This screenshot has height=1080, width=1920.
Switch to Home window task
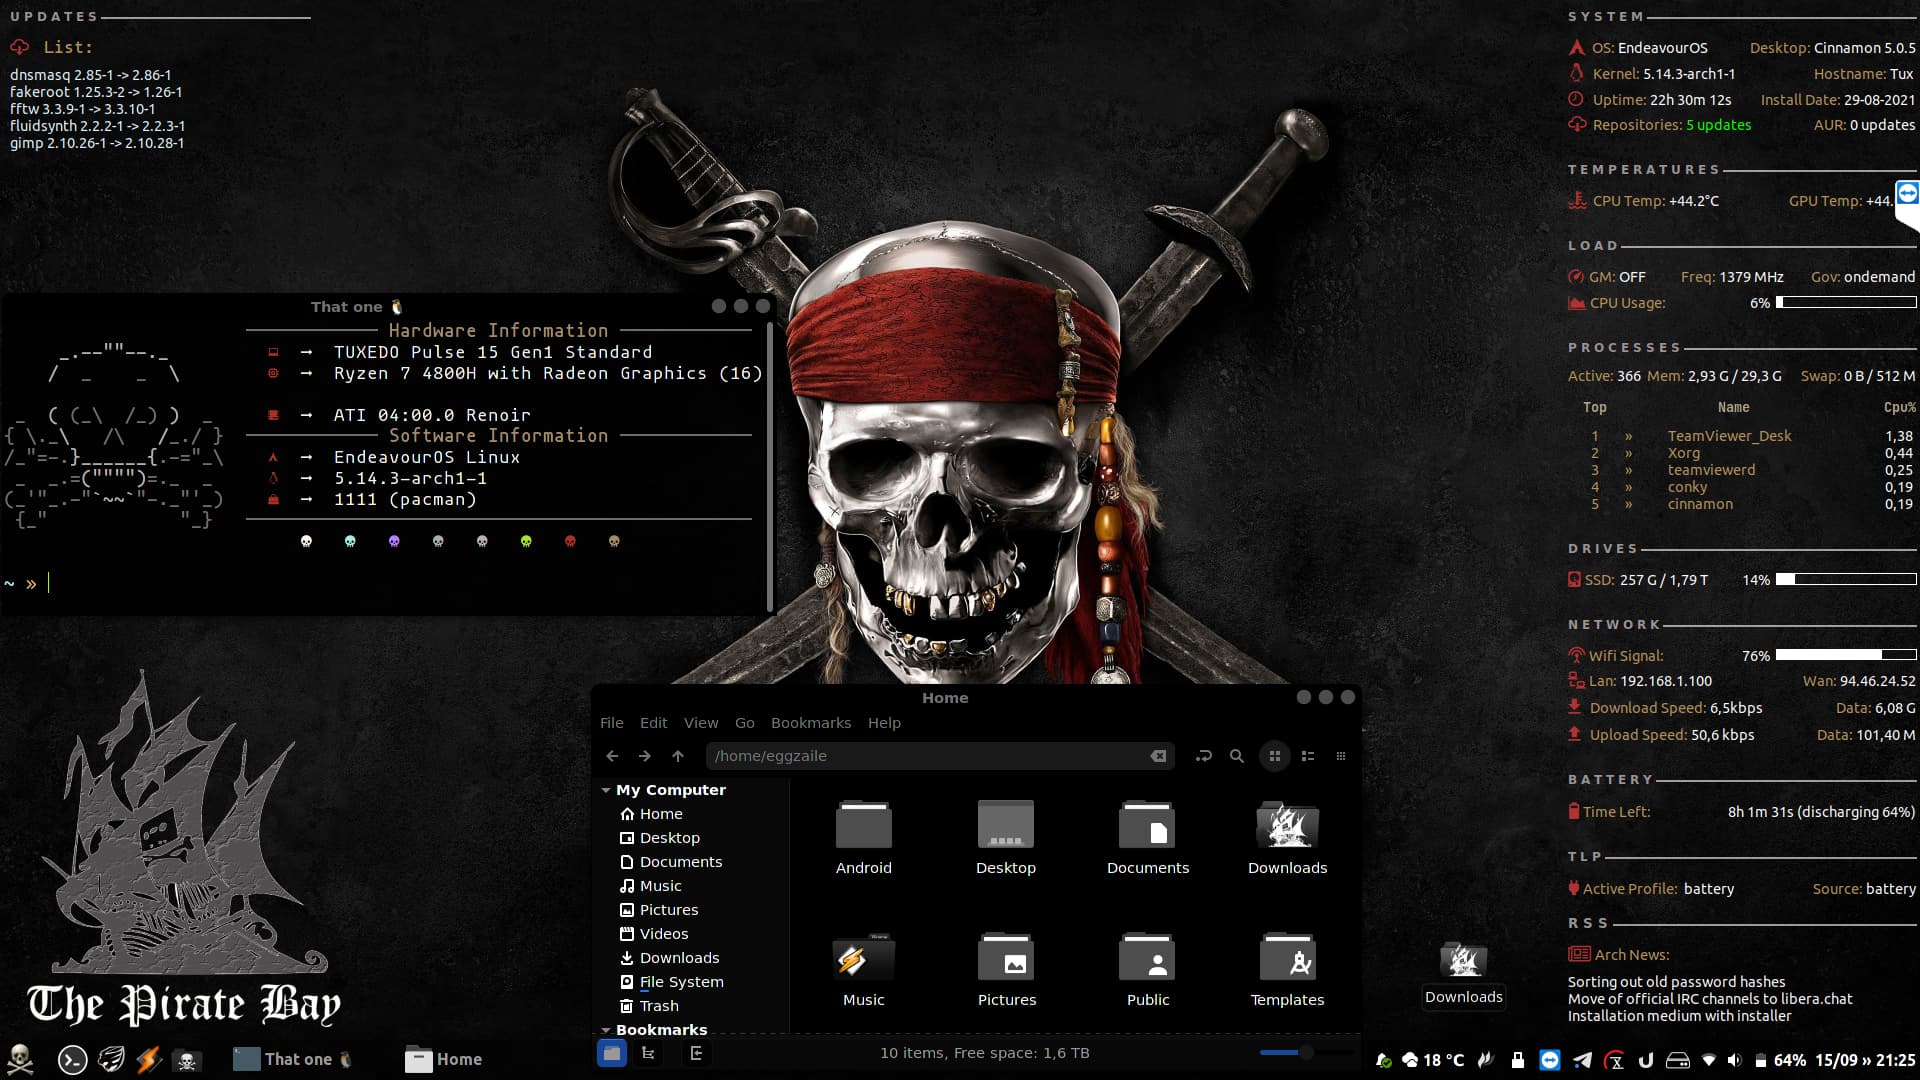[444, 1059]
